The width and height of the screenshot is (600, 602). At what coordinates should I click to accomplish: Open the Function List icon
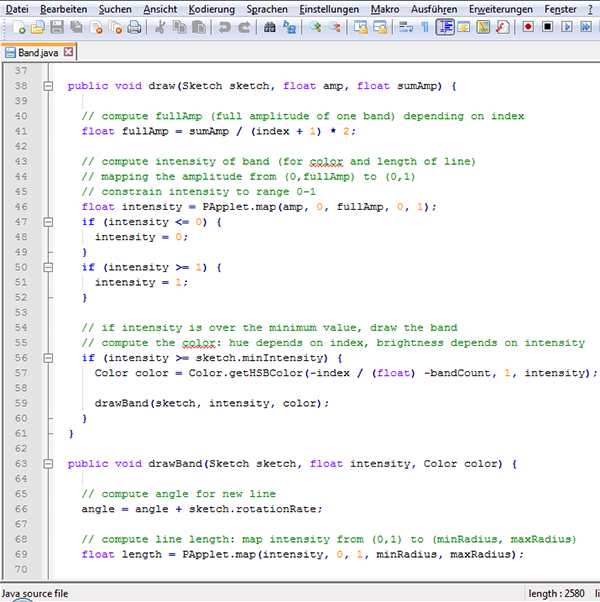click(502, 27)
